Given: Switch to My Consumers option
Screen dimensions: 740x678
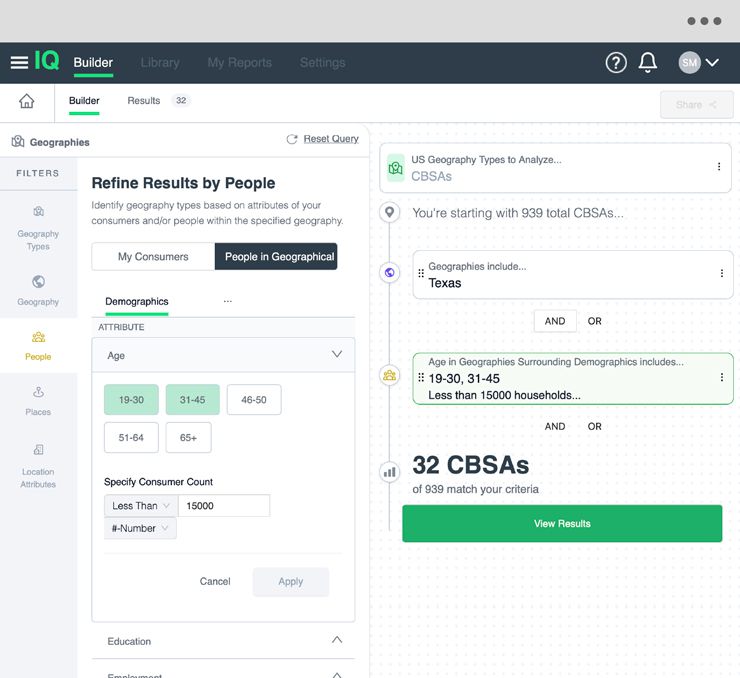Looking at the screenshot, I should (x=153, y=257).
